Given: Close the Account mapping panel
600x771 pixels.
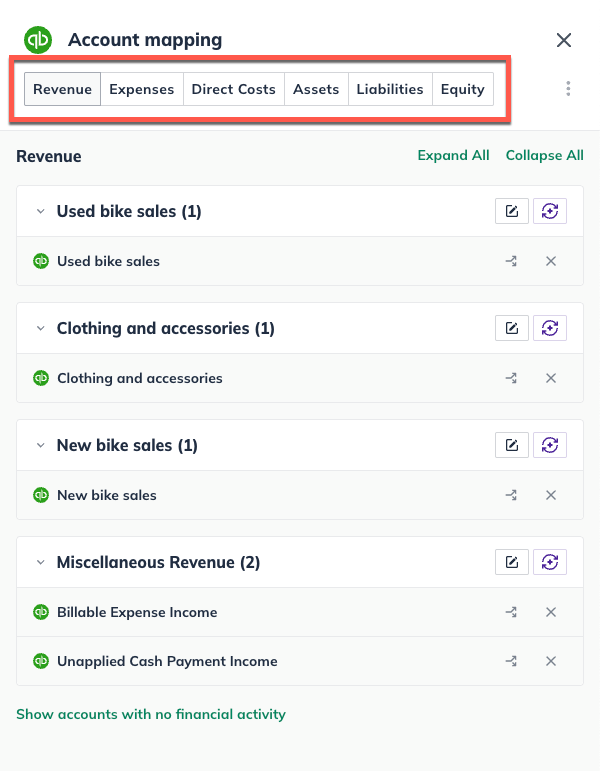Looking at the screenshot, I should click(564, 40).
